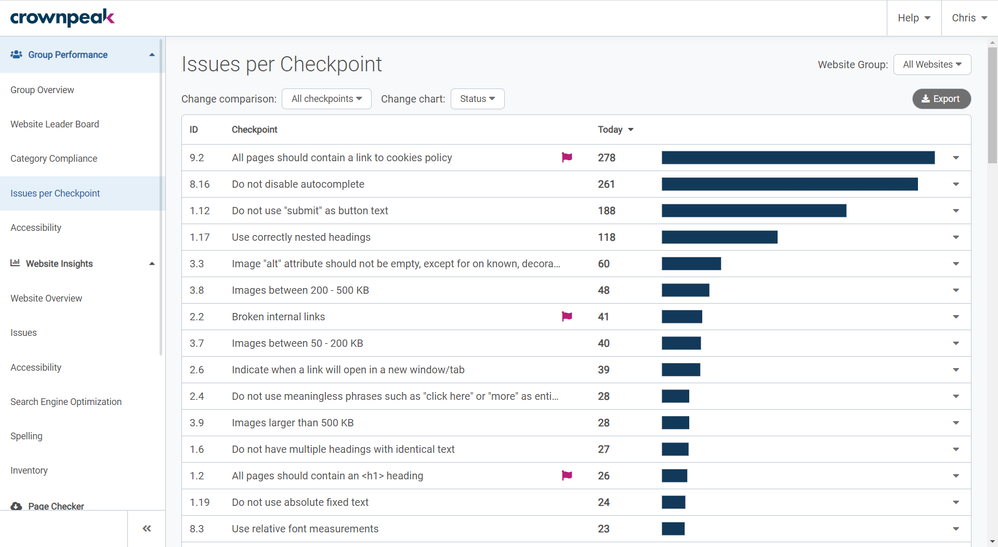
Task: Click "All pages should contain a link to cookies policy"
Action: (342, 157)
